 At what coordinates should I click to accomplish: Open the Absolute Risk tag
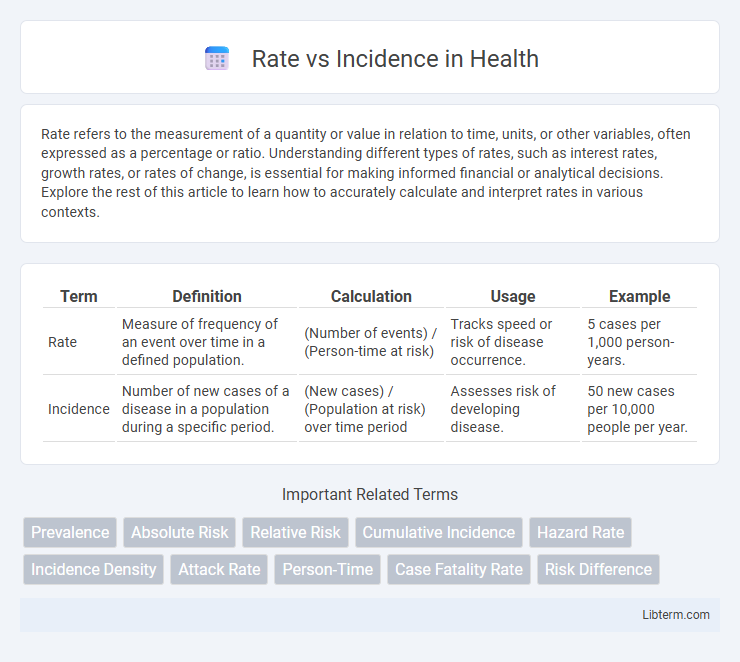tap(179, 532)
